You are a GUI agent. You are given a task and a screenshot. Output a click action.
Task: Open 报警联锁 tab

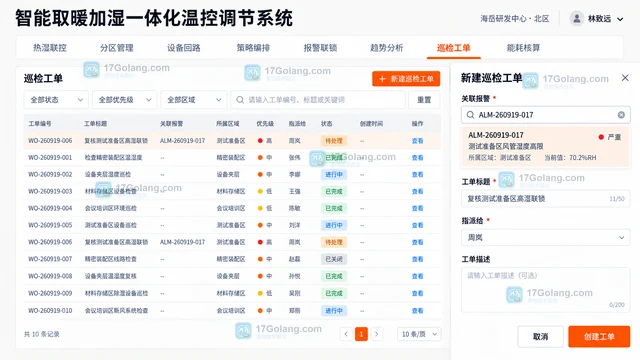coord(320,48)
